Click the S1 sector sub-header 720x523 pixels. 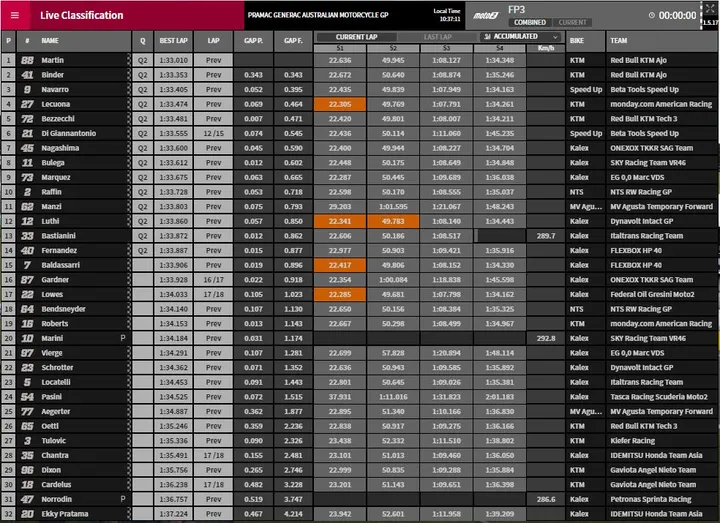340,48
